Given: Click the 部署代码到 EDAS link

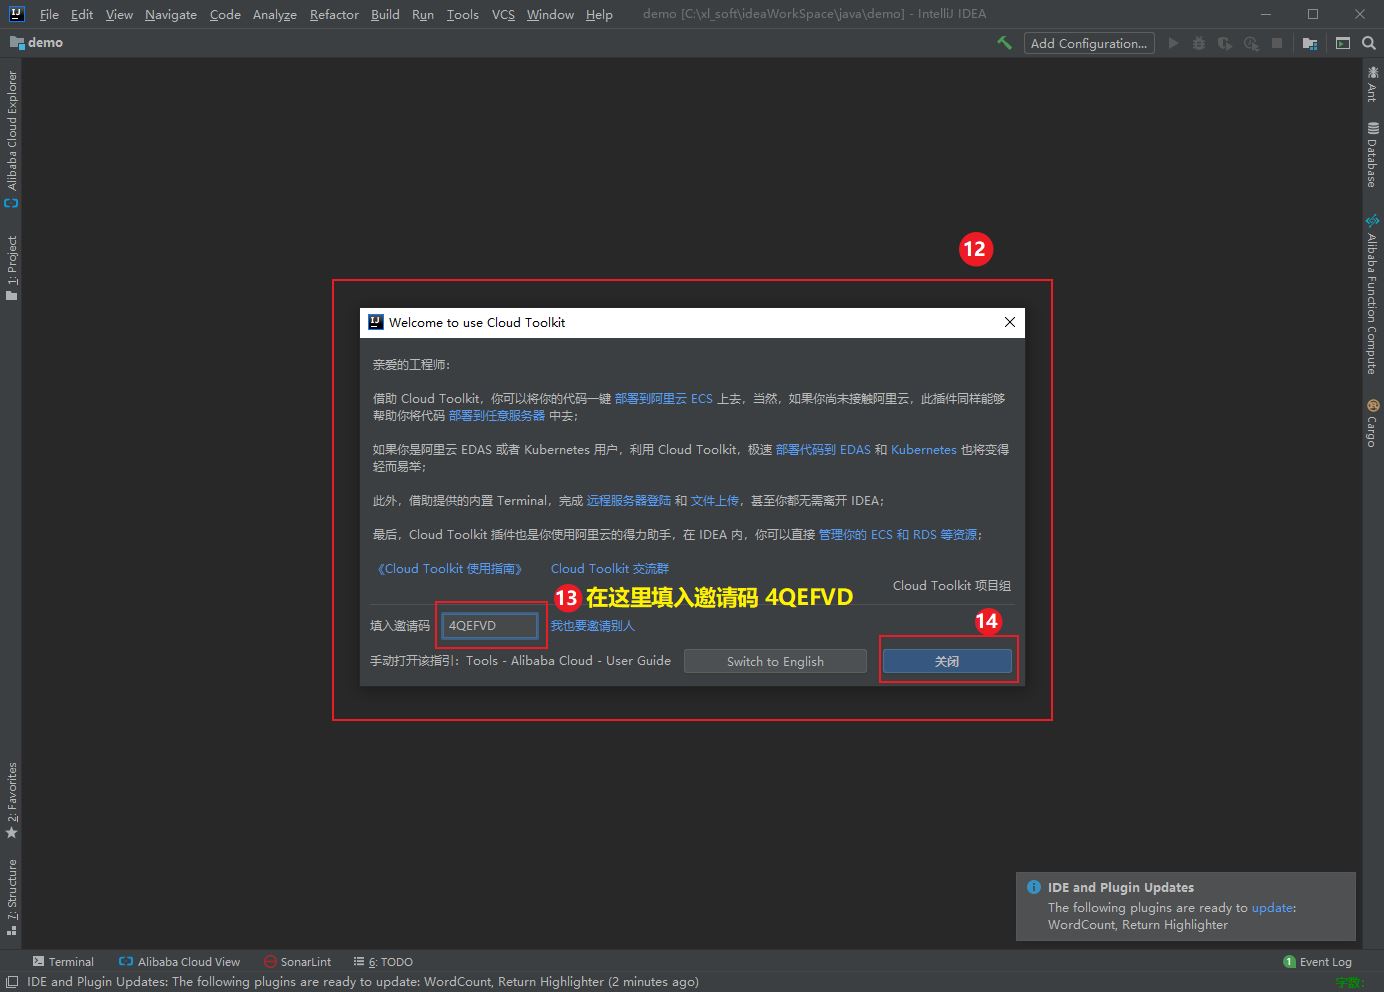Looking at the screenshot, I should click(823, 449).
